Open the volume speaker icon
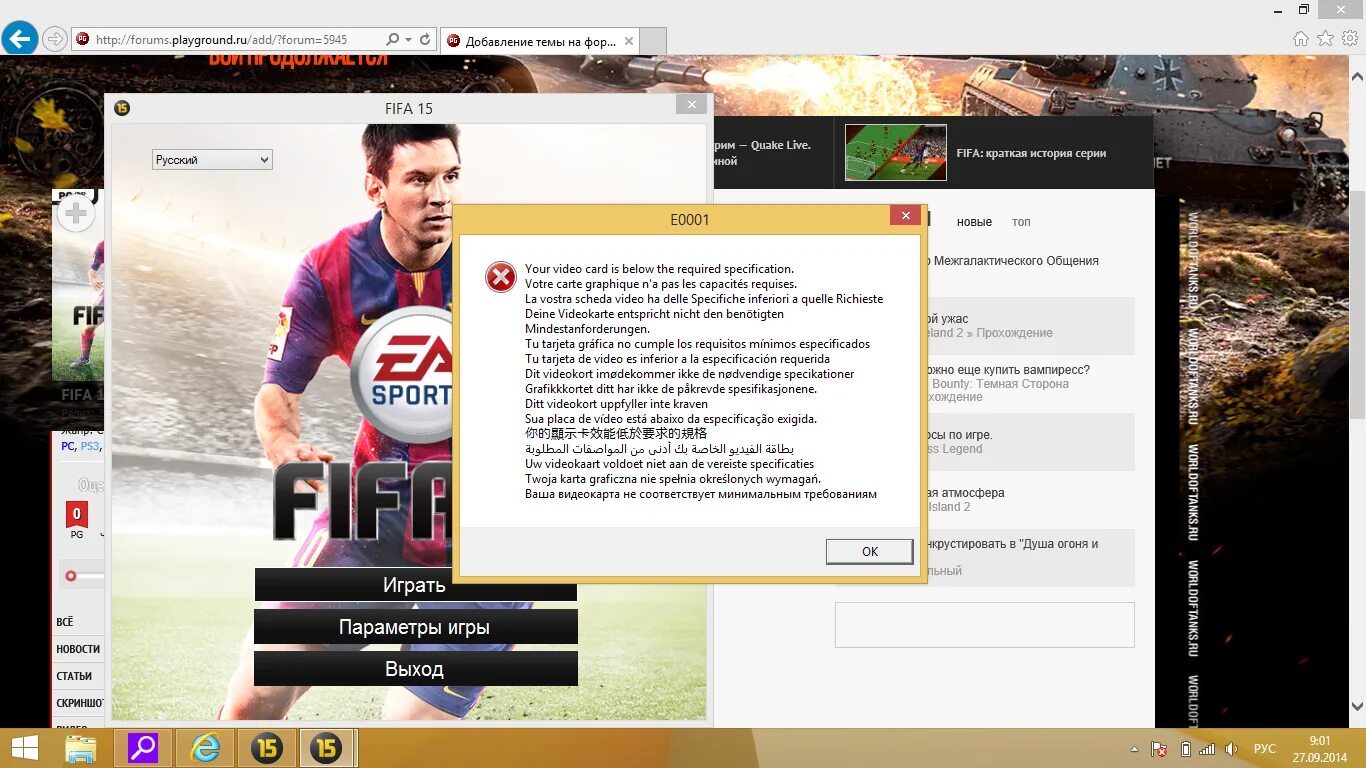The width and height of the screenshot is (1366, 768). coord(1232,749)
